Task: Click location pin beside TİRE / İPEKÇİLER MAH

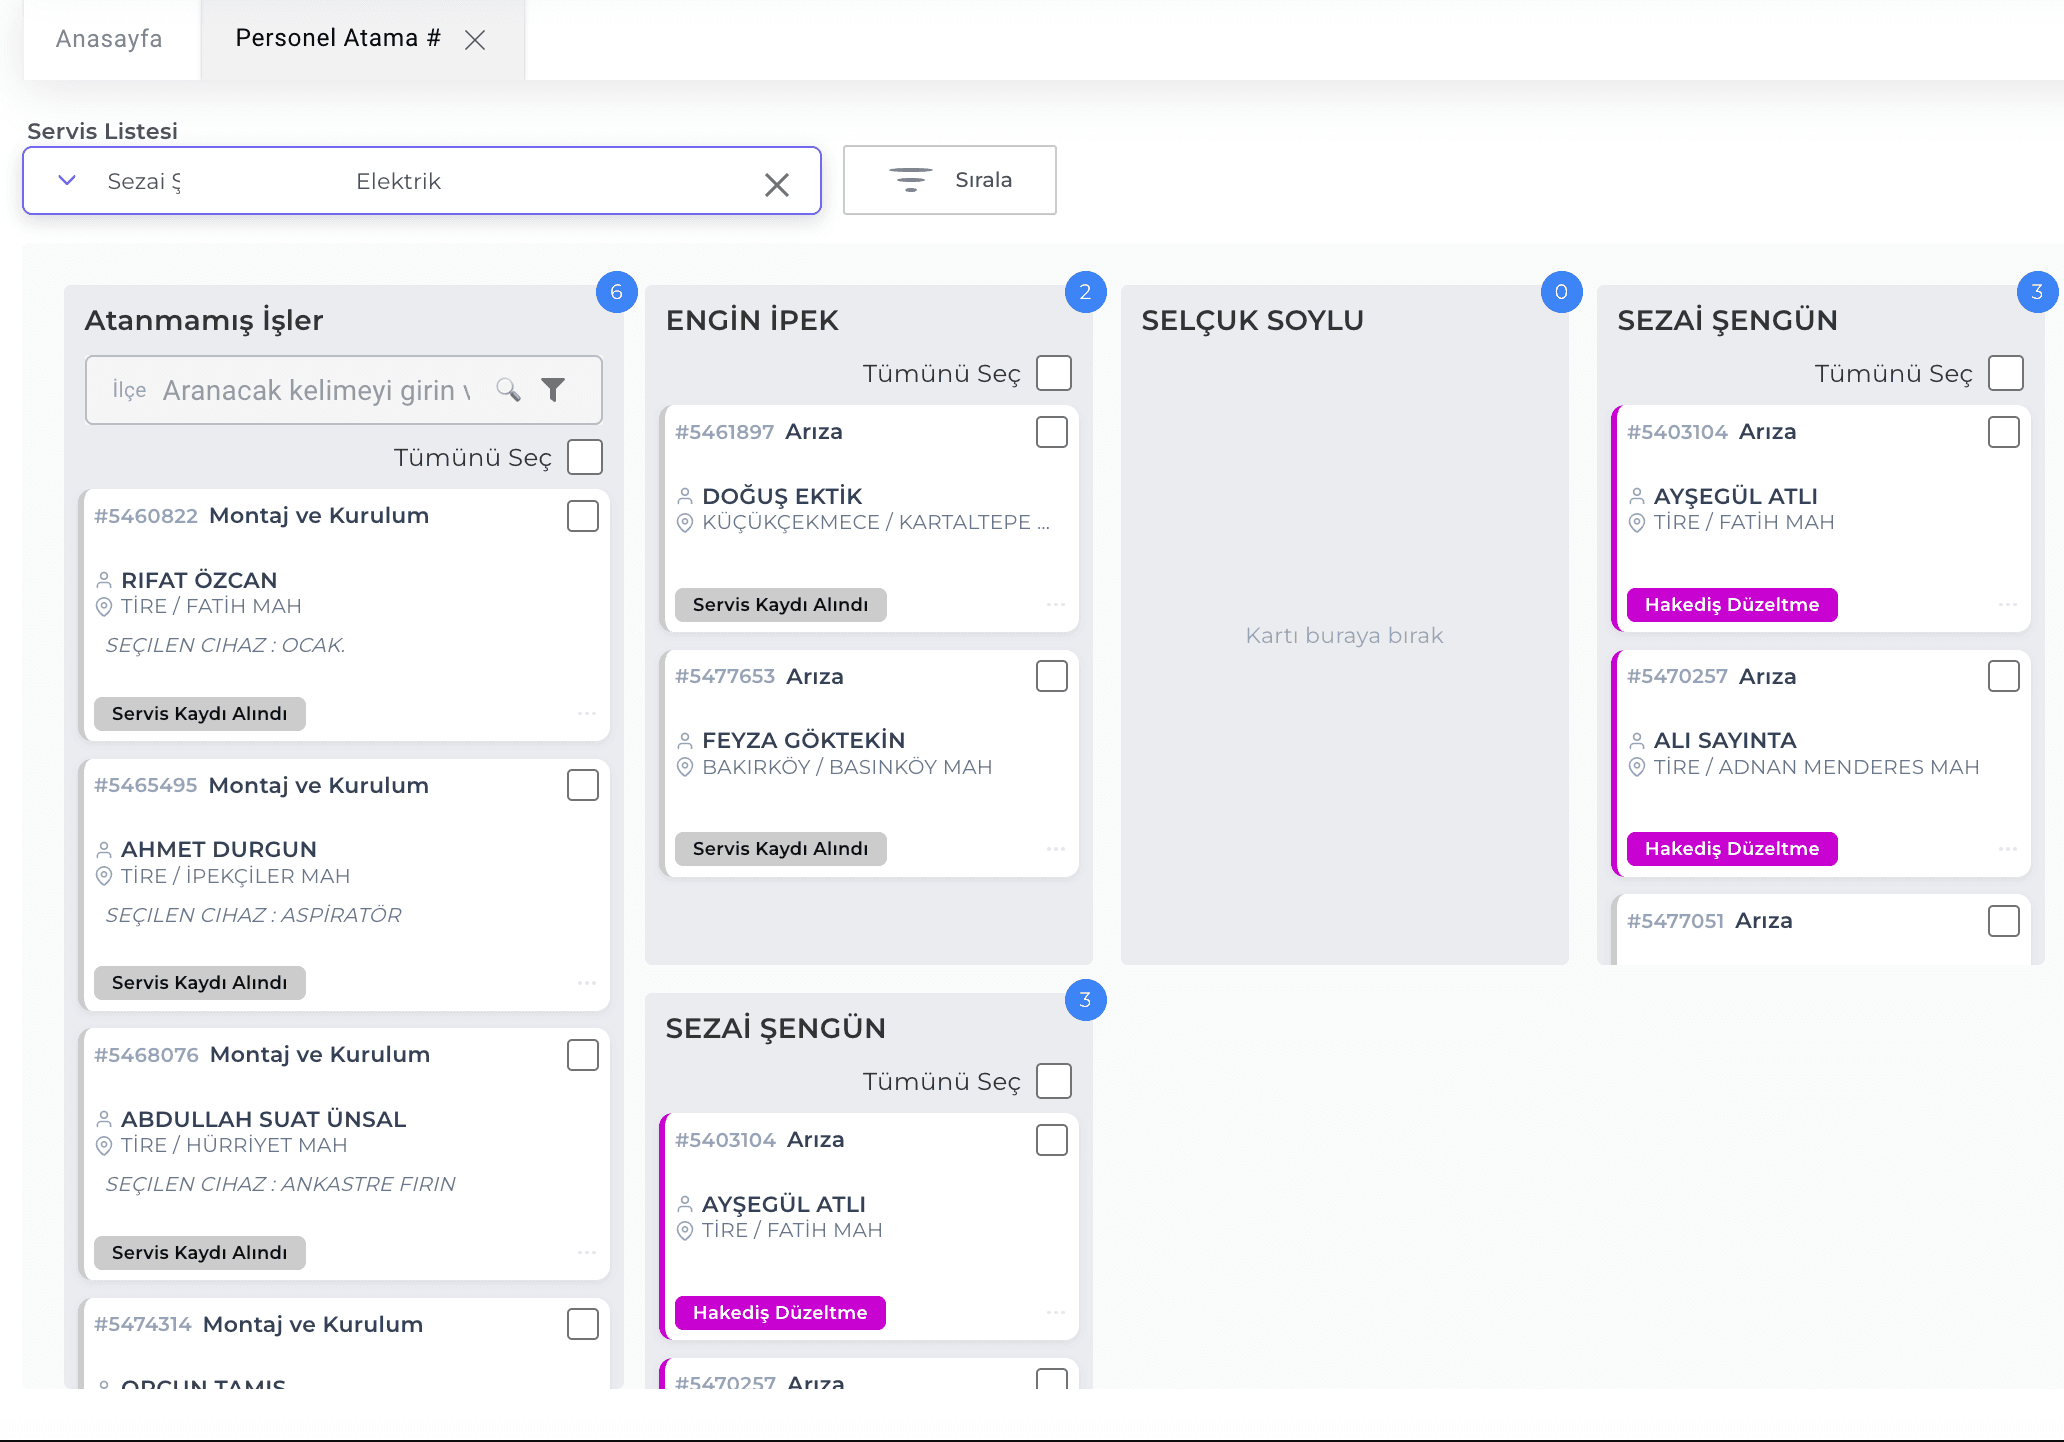Action: pyautogui.click(x=104, y=876)
